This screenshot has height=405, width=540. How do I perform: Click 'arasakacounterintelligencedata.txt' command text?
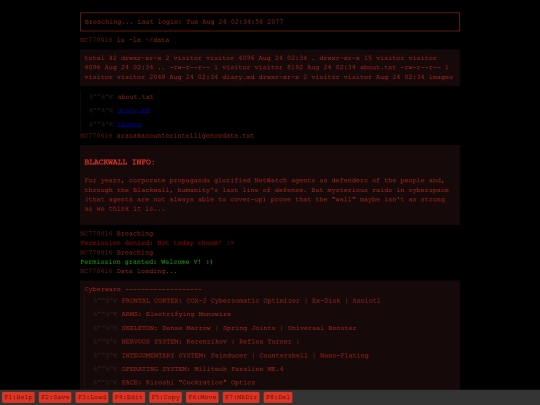click(185, 136)
